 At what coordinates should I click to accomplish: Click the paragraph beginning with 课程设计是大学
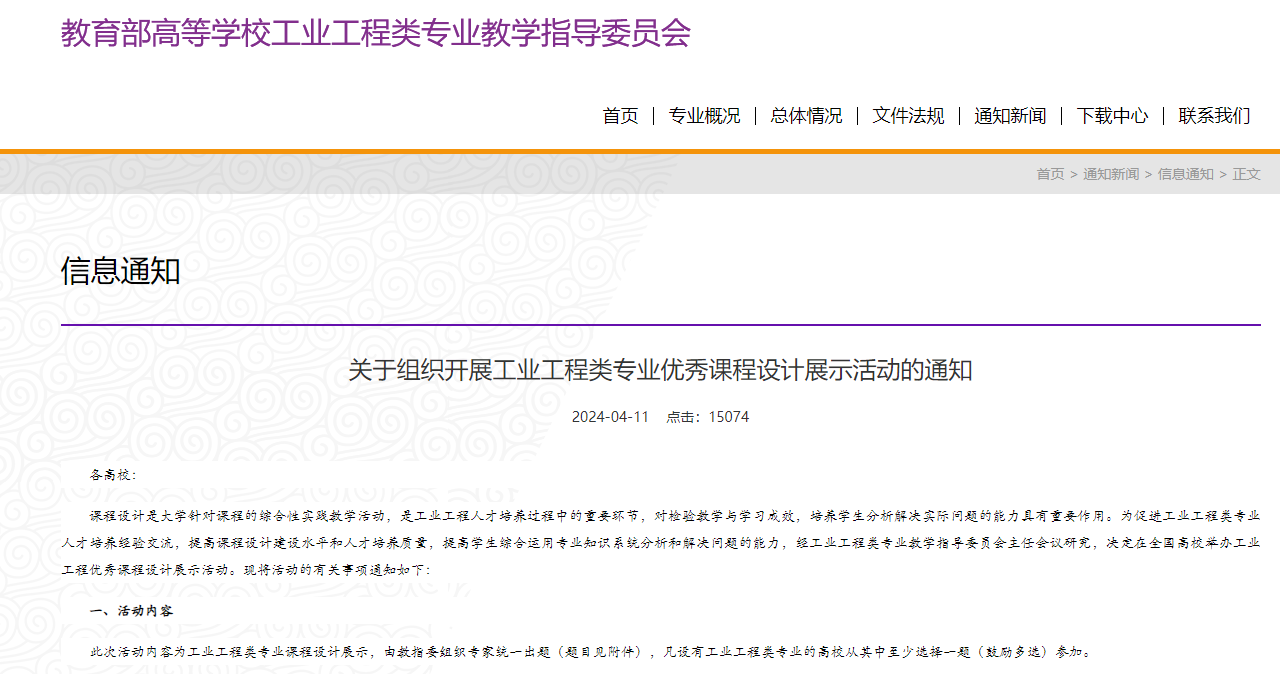click(x=660, y=543)
